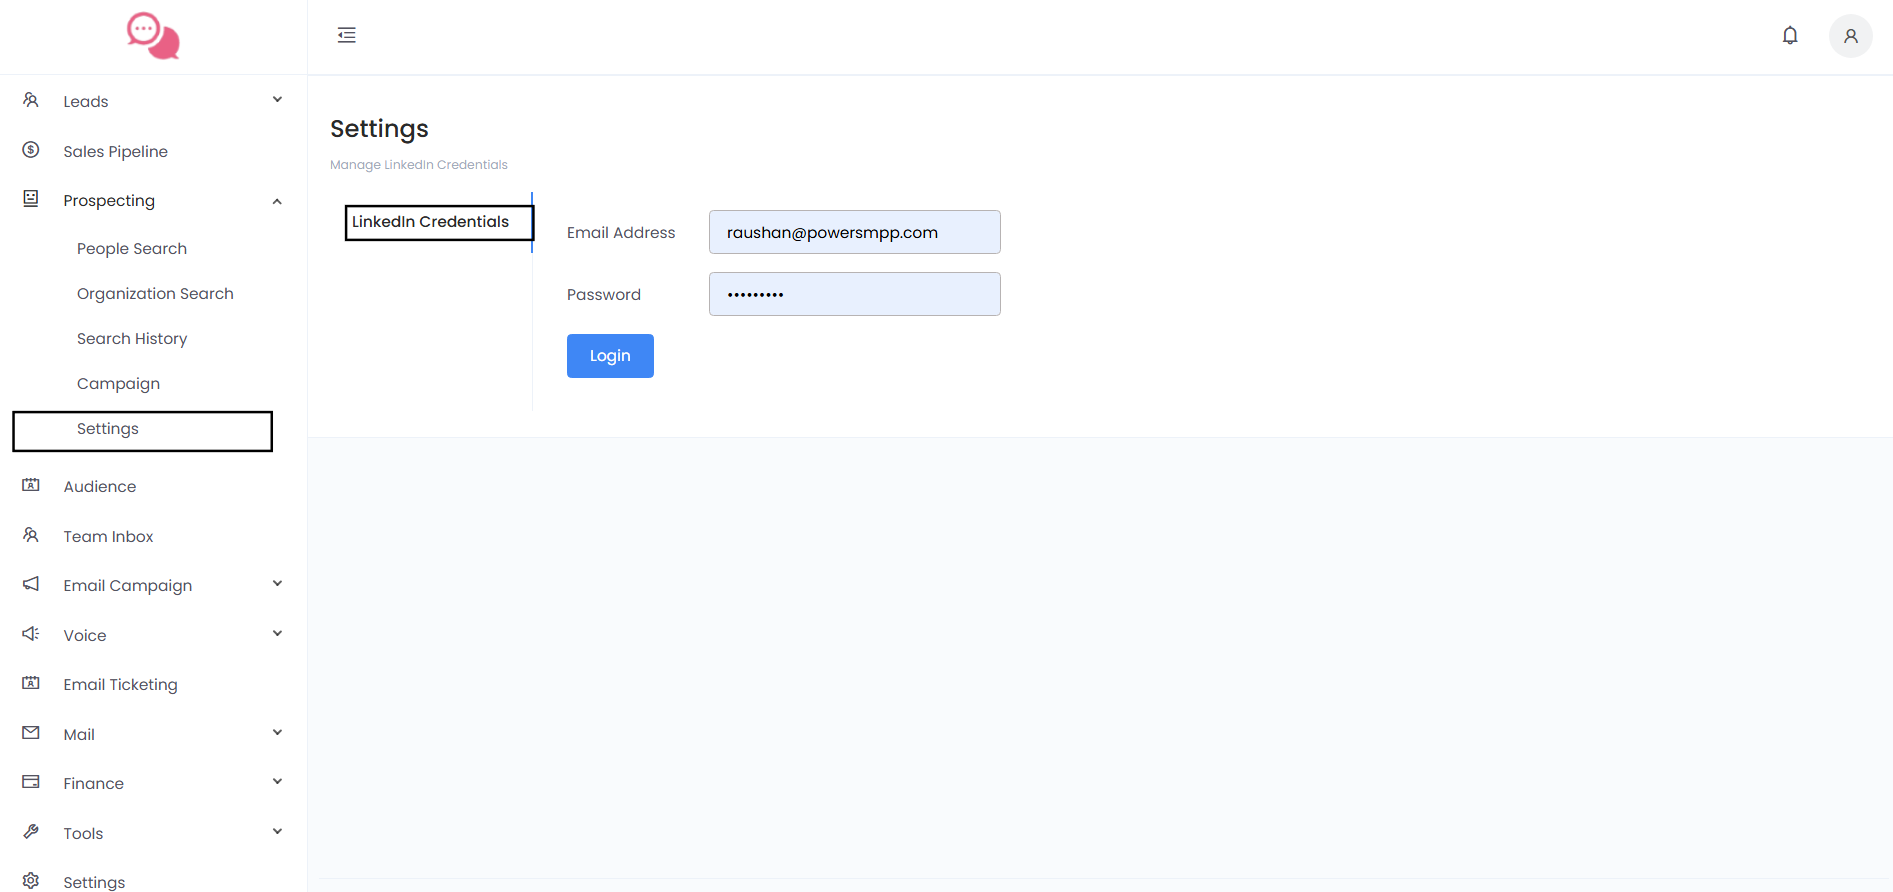
Task: Click the notification bell icon
Action: point(1790,36)
